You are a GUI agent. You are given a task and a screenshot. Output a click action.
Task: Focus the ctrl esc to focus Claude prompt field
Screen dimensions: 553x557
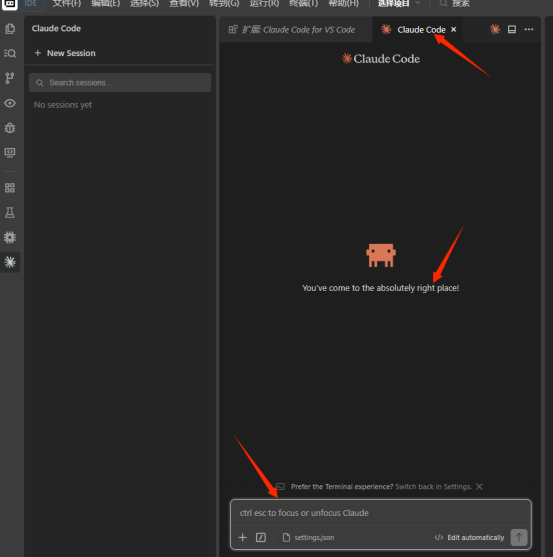tap(381, 513)
